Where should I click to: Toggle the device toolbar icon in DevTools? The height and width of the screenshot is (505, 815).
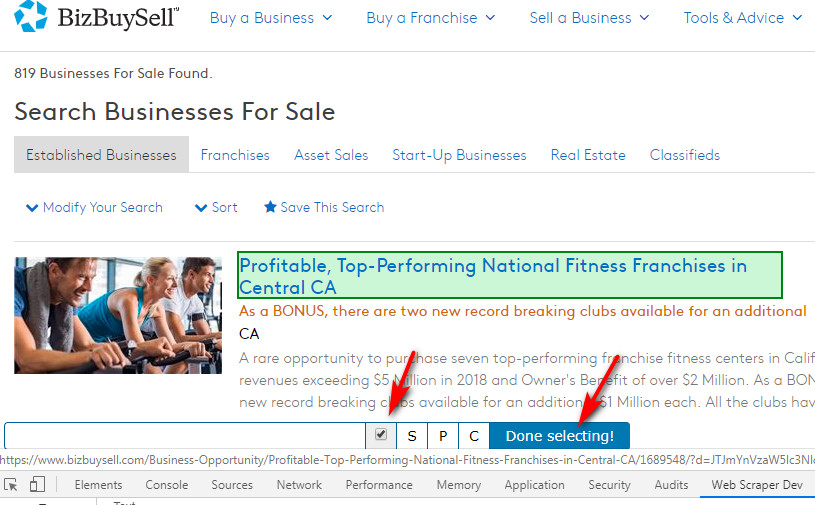point(37,485)
